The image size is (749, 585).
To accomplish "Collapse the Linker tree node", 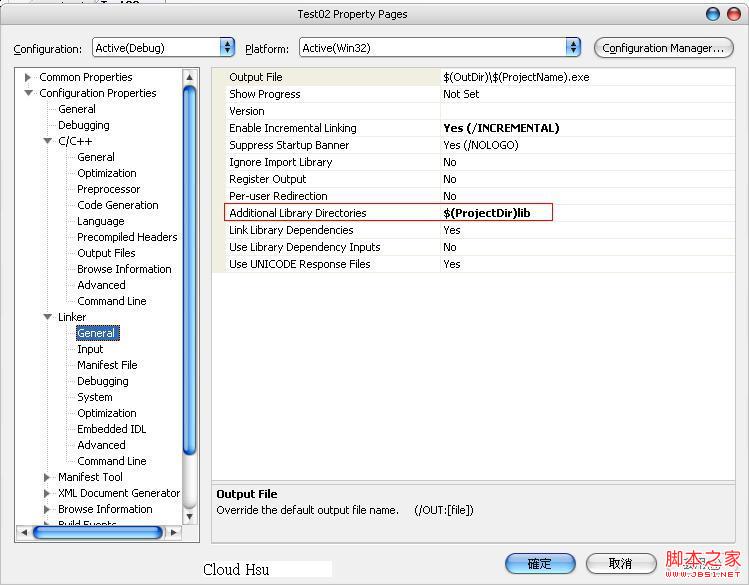I will tap(47, 317).
